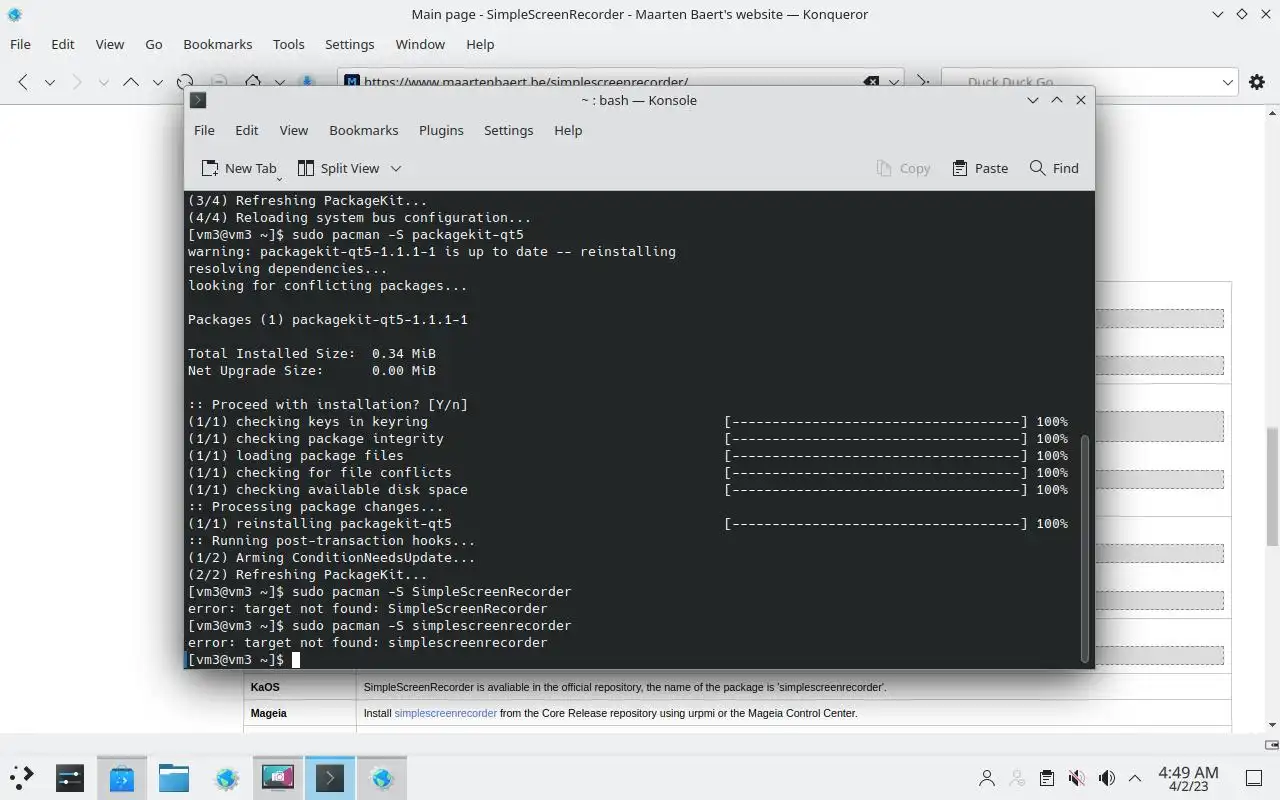The image size is (1280, 800).
Task: Open the Settings menu in Konsole
Action: 508,130
